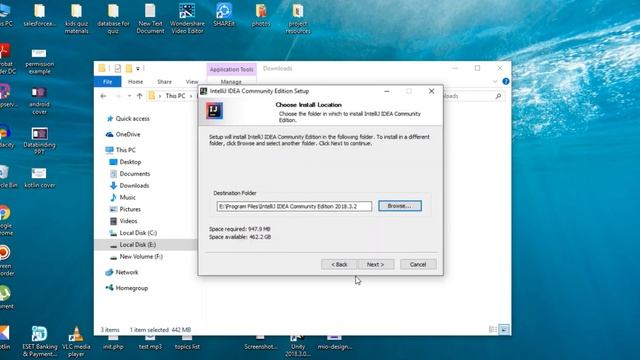
Task: Open project resources desktop folder
Action: pyautogui.click(x=298, y=19)
